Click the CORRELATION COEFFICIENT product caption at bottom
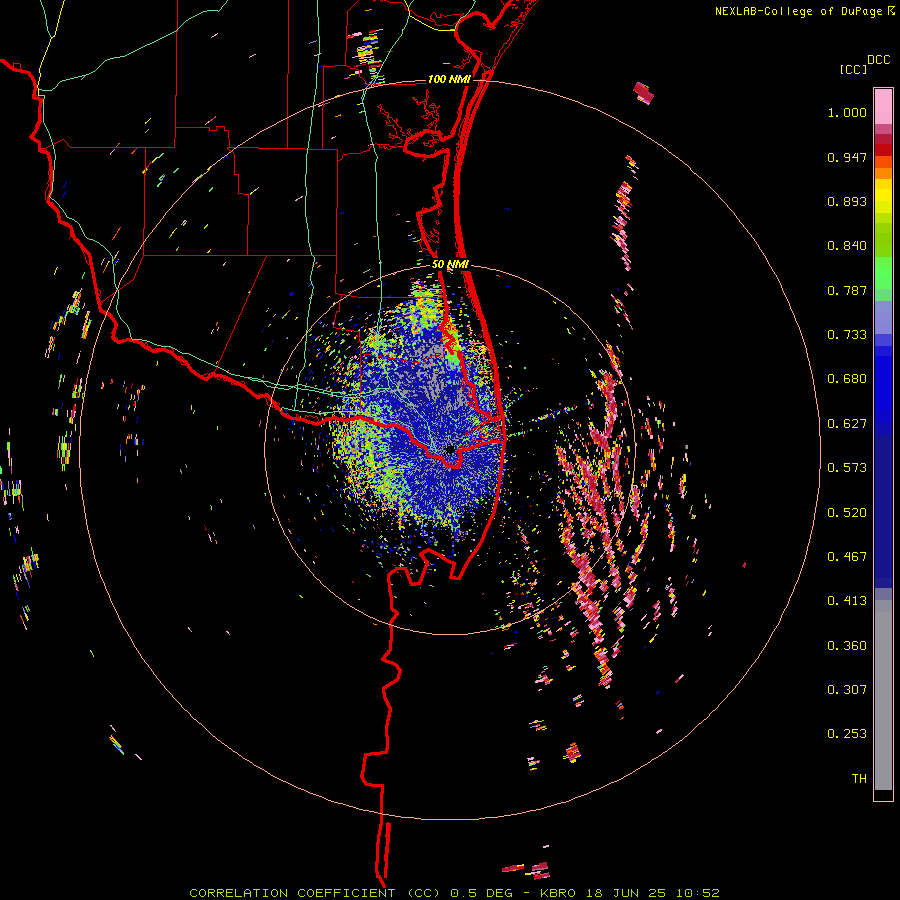 pos(454,893)
